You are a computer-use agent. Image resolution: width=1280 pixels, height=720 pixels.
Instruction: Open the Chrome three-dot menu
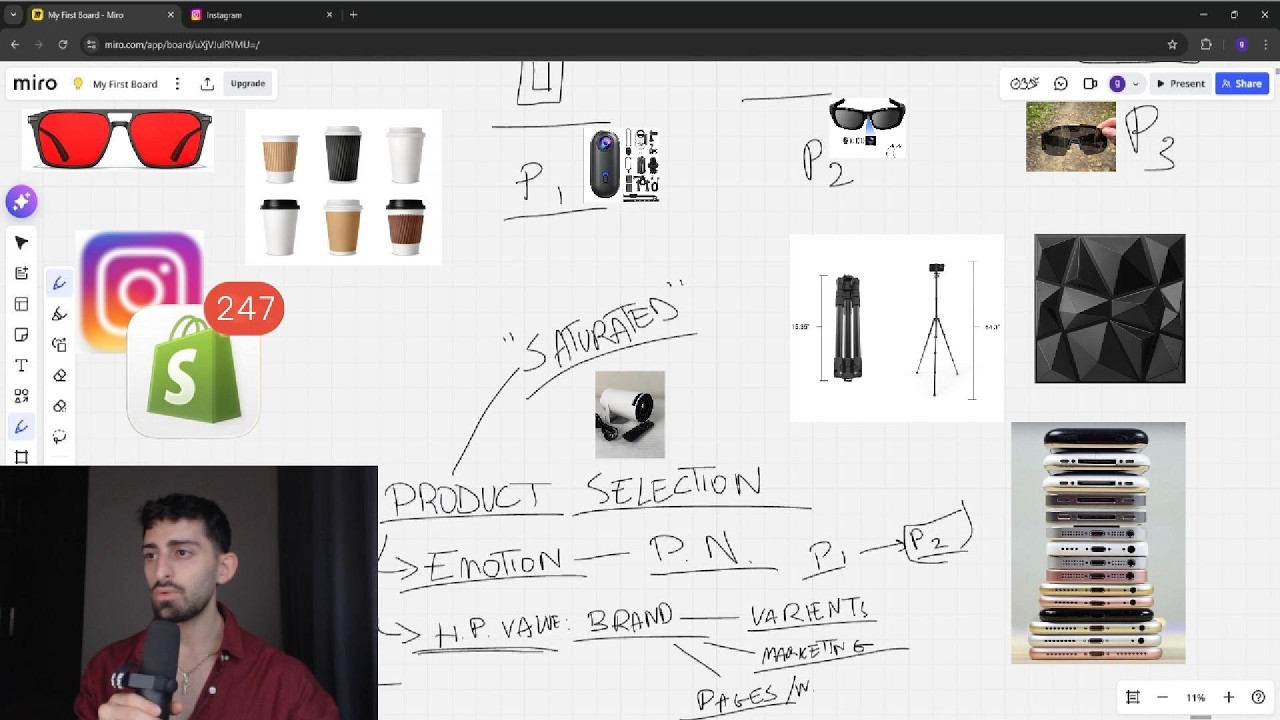(x=1266, y=44)
